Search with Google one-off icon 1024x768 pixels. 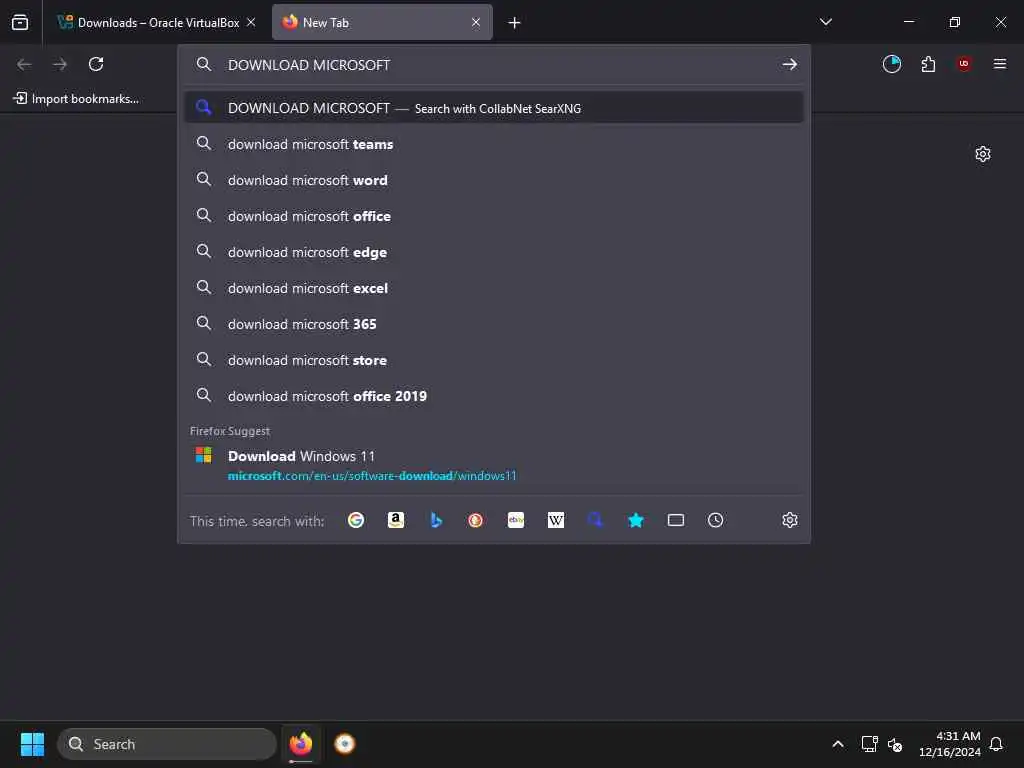tap(356, 520)
